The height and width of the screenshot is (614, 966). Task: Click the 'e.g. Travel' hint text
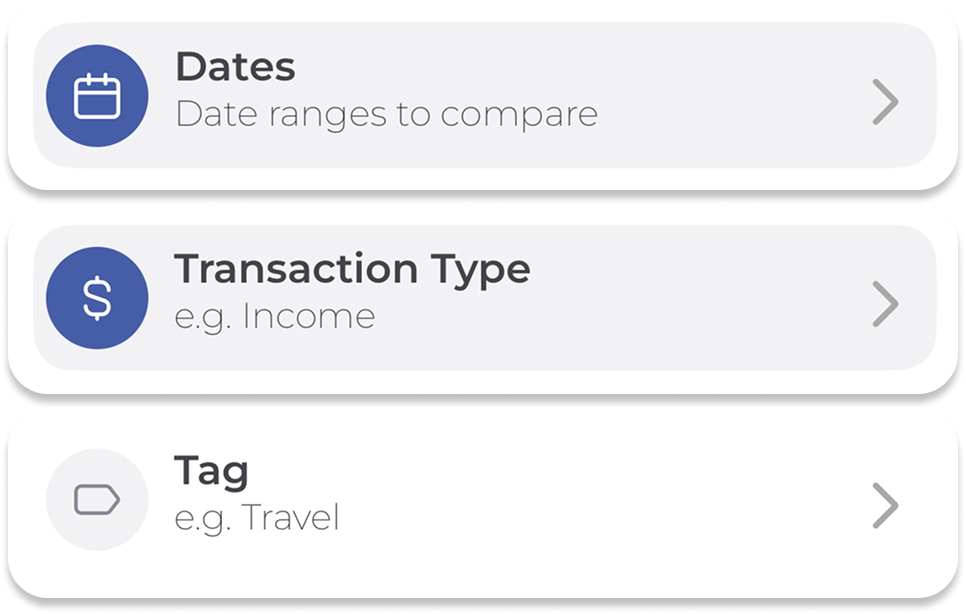tap(257, 519)
